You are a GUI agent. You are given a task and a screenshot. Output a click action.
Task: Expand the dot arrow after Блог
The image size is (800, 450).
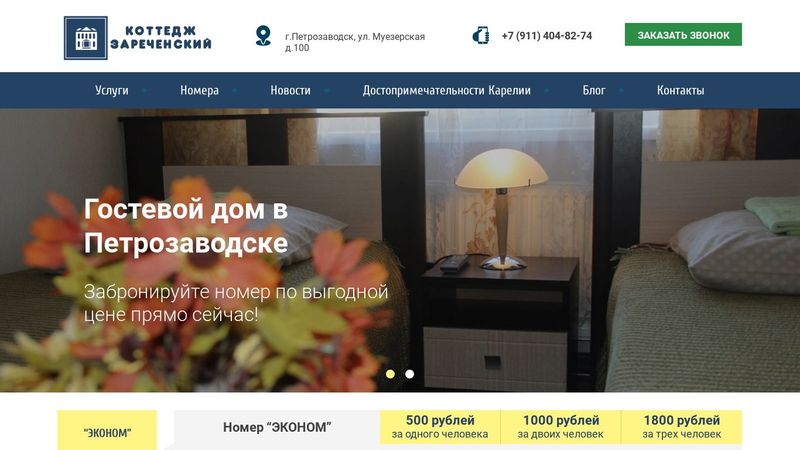pyautogui.click(x=621, y=90)
